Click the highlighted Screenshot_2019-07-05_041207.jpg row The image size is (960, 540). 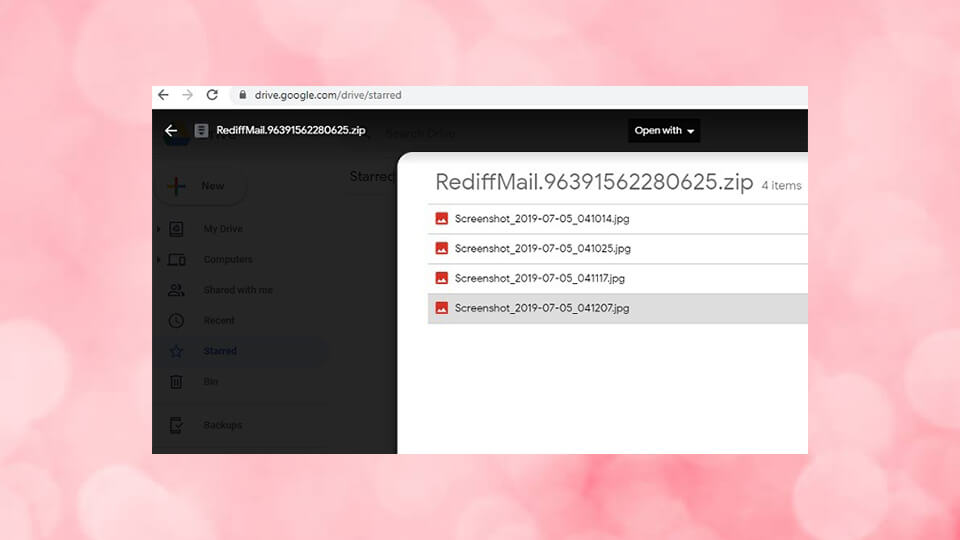click(541, 308)
